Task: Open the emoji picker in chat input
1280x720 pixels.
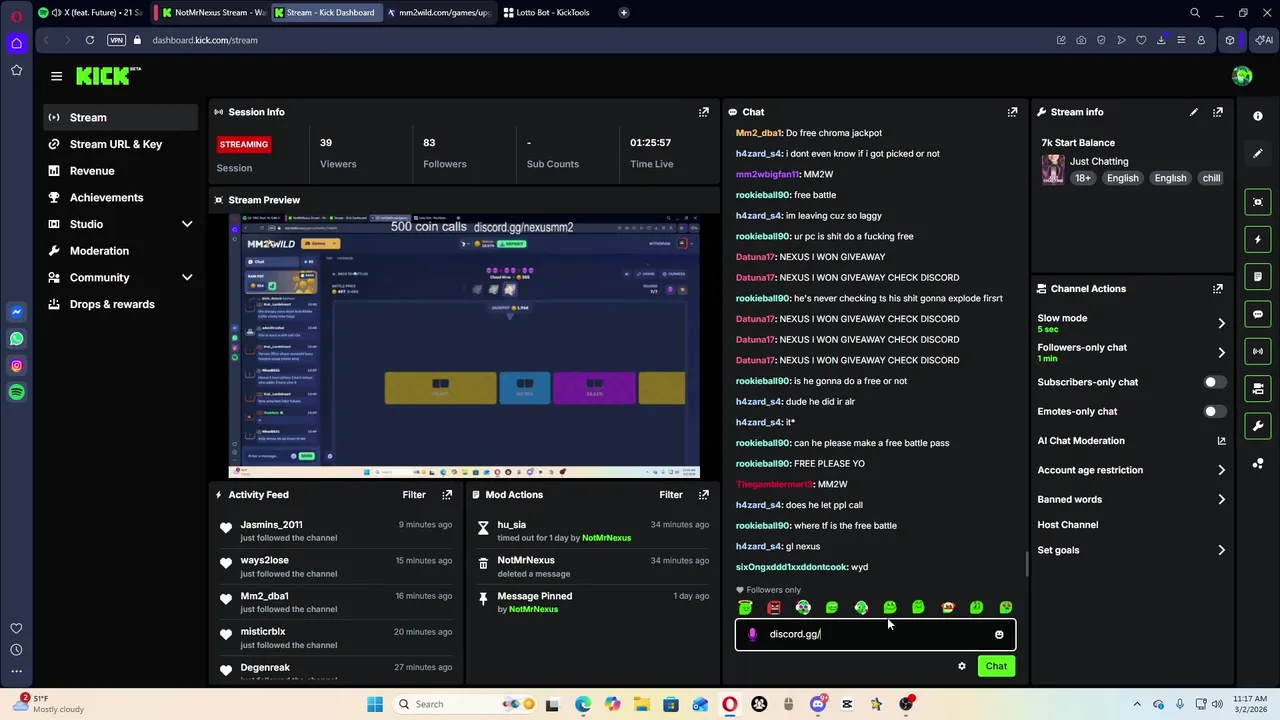Action: (x=999, y=635)
